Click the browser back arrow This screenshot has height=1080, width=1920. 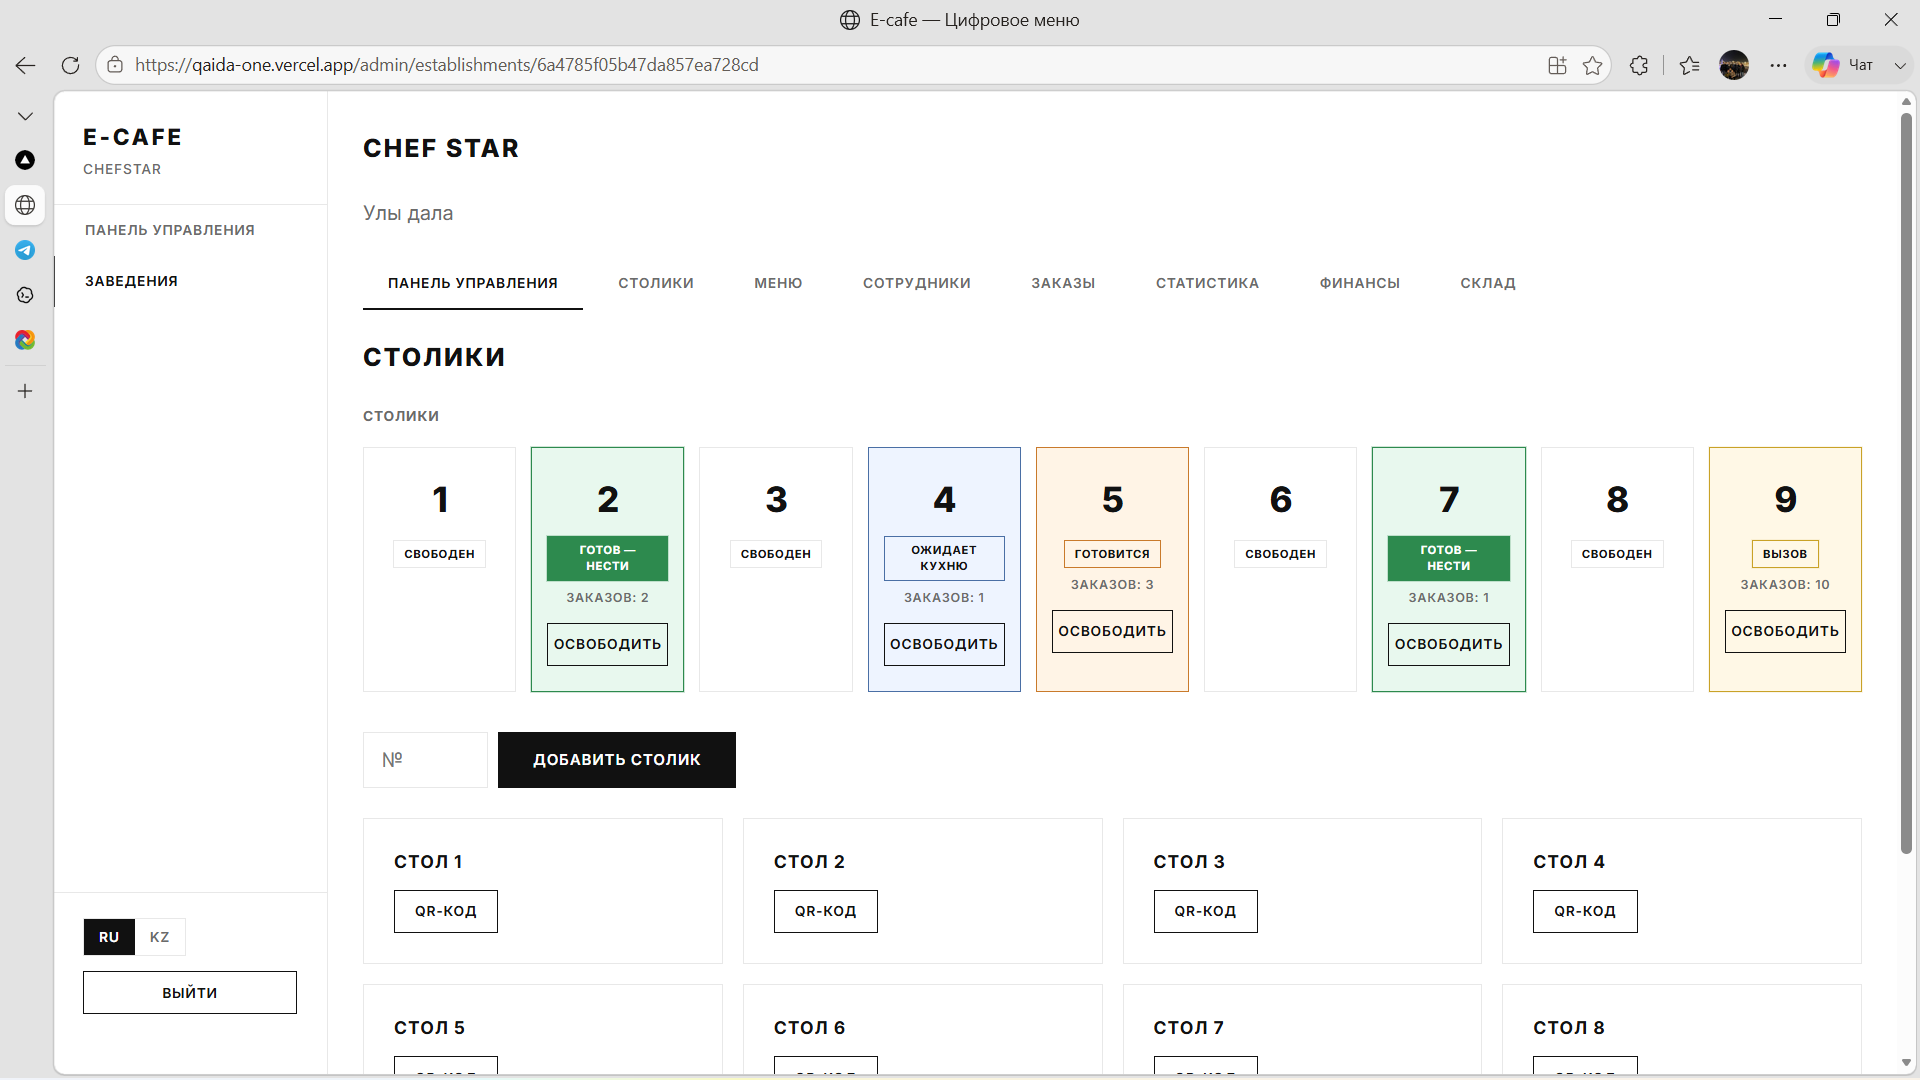[25, 65]
